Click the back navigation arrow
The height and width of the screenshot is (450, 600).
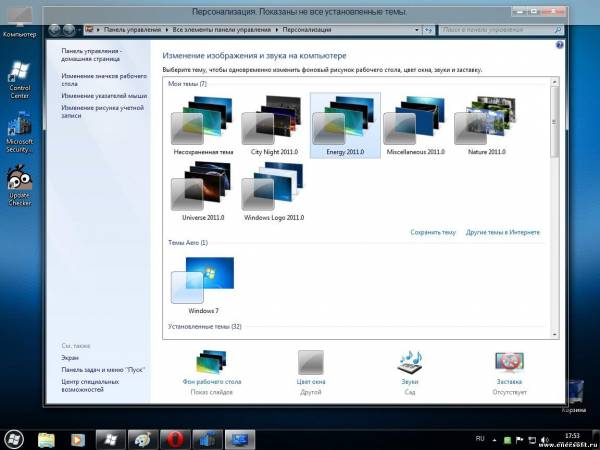[x=55, y=30]
